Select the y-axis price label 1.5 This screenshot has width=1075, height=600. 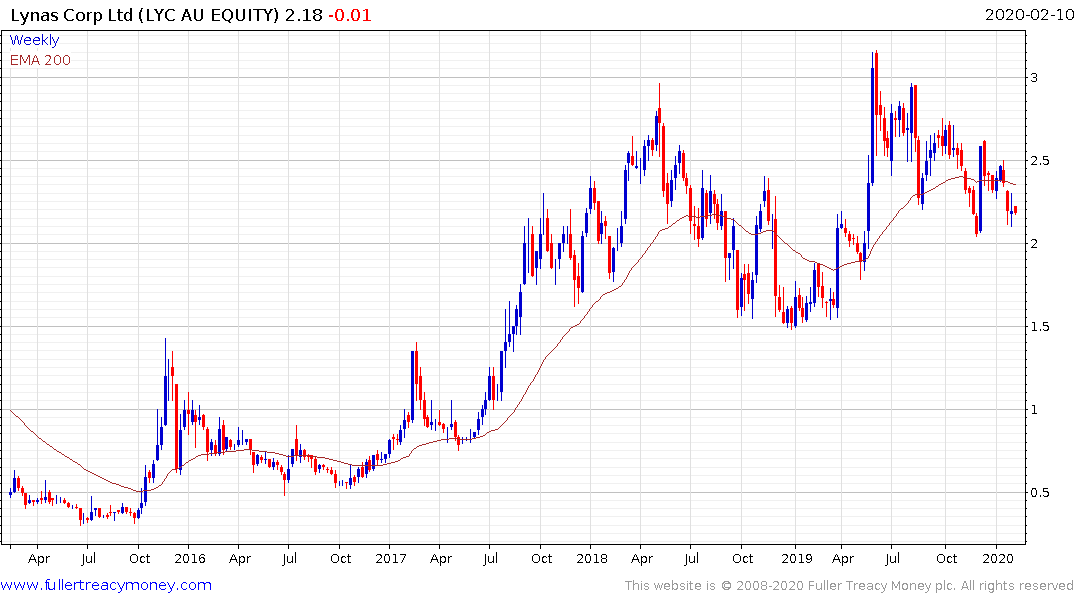click(x=1039, y=326)
